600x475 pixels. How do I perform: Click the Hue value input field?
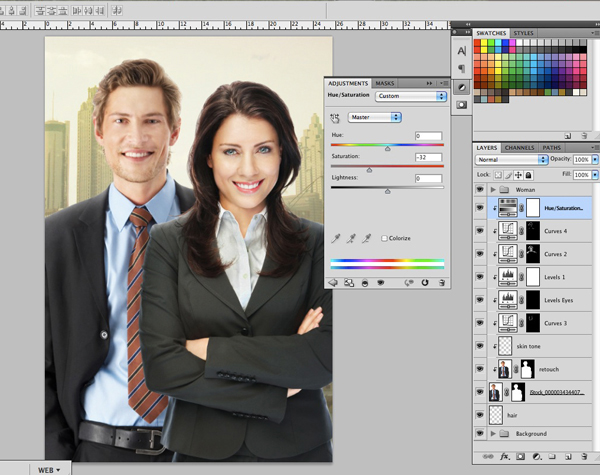[x=429, y=136]
